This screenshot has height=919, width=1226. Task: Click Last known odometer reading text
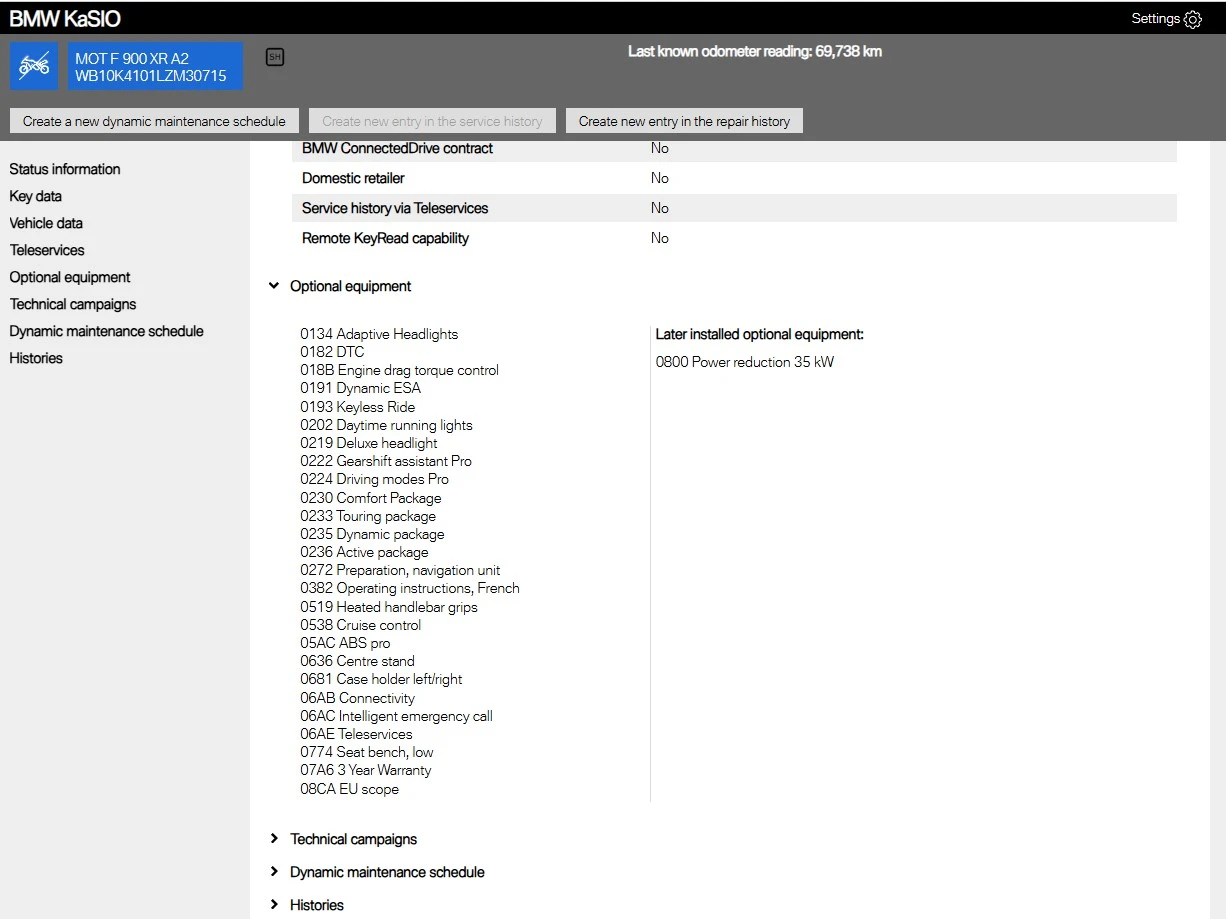(x=755, y=51)
